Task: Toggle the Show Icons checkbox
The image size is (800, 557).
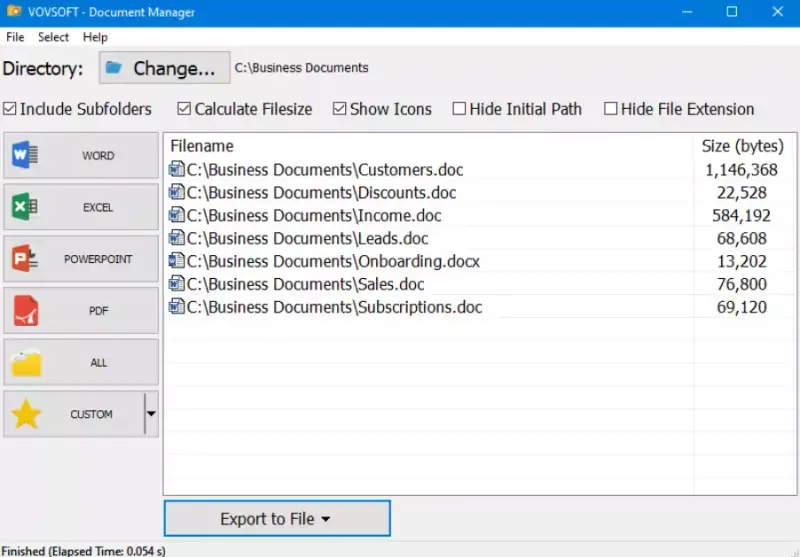Action: pos(339,109)
